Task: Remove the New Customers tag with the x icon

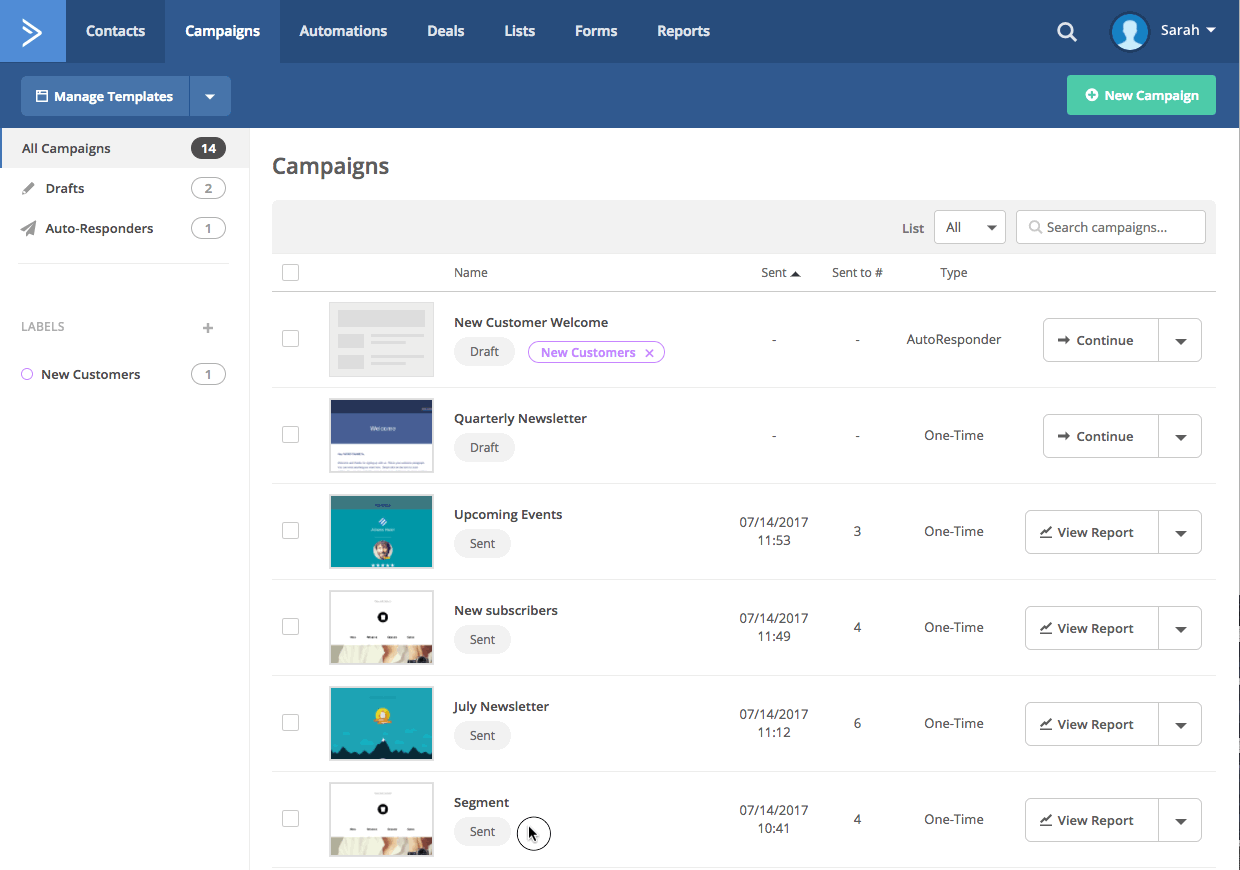Action: tap(650, 353)
